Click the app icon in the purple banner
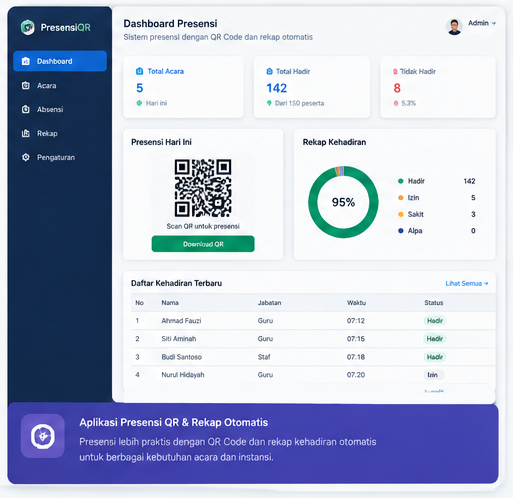The width and height of the screenshot is (513, 498). click(x=43, y=436)
